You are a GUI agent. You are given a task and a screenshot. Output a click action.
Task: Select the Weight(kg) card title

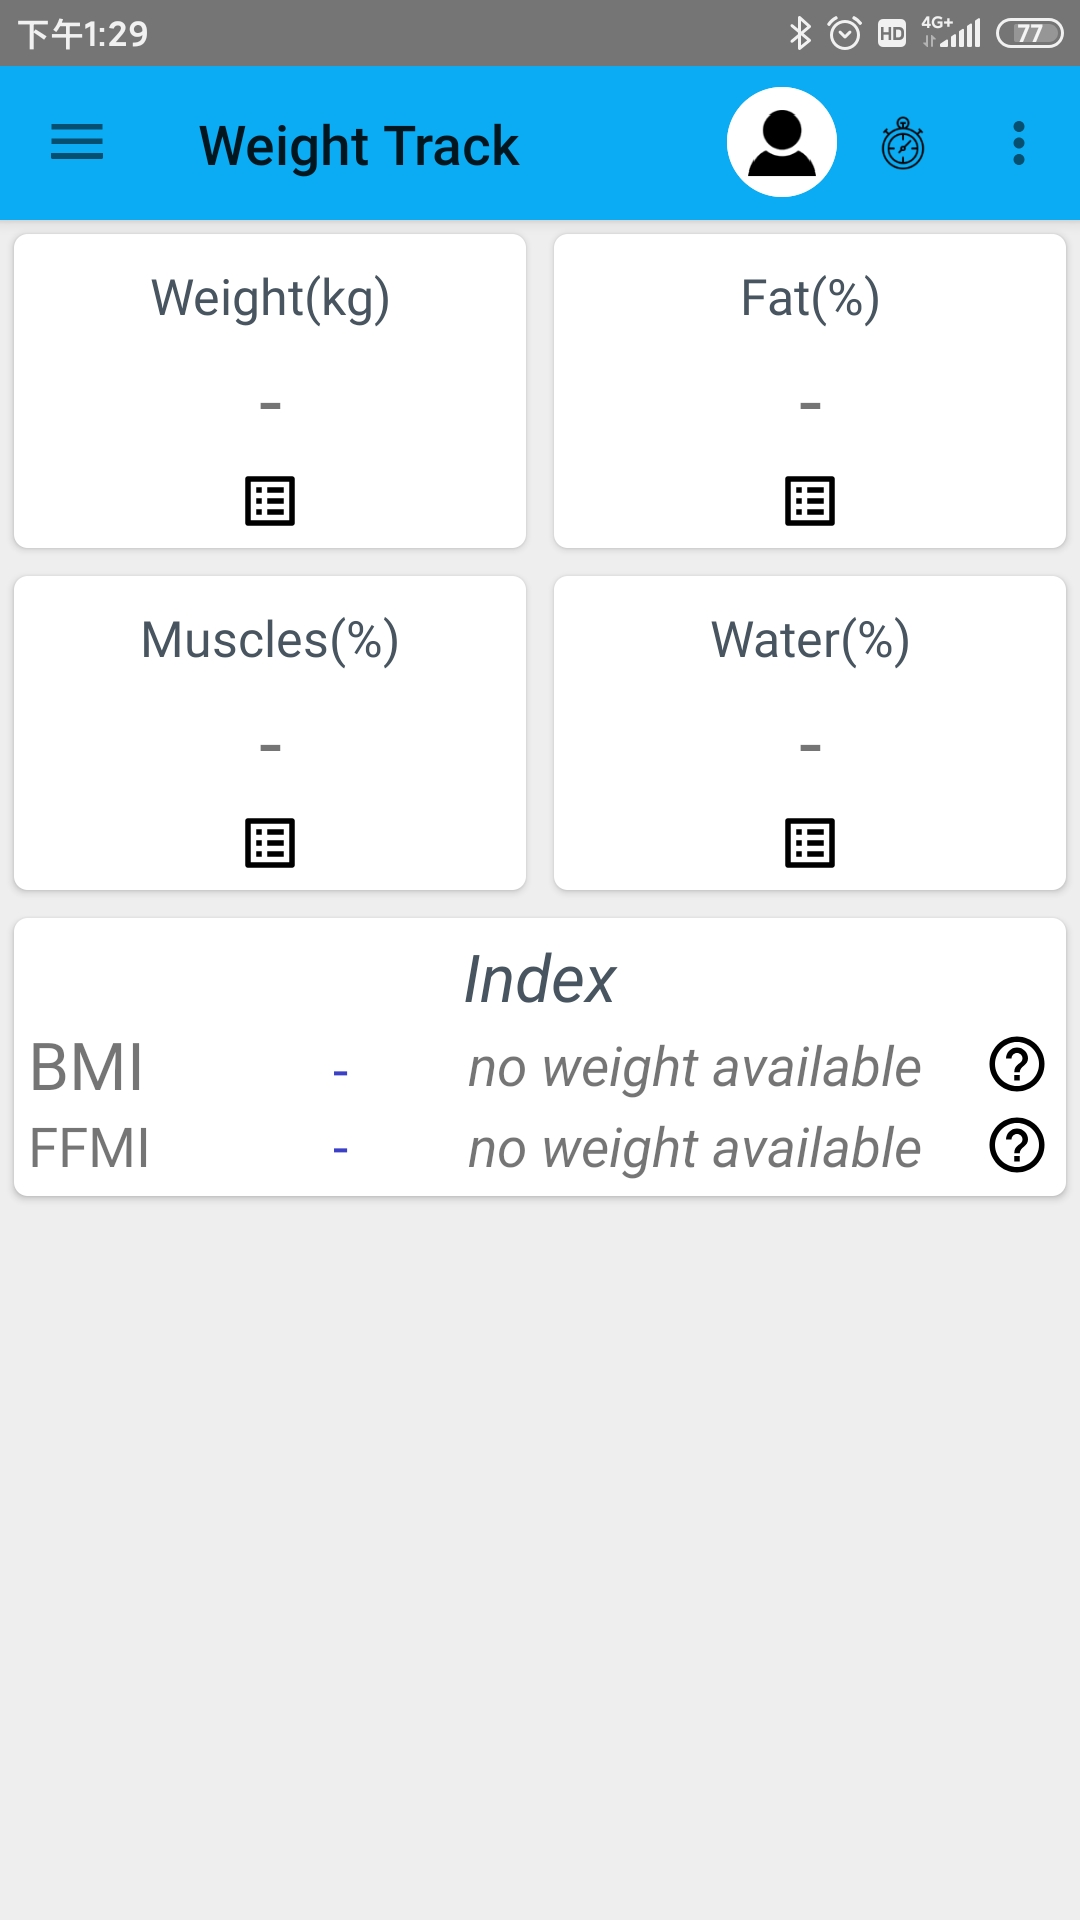coord(270,299)
